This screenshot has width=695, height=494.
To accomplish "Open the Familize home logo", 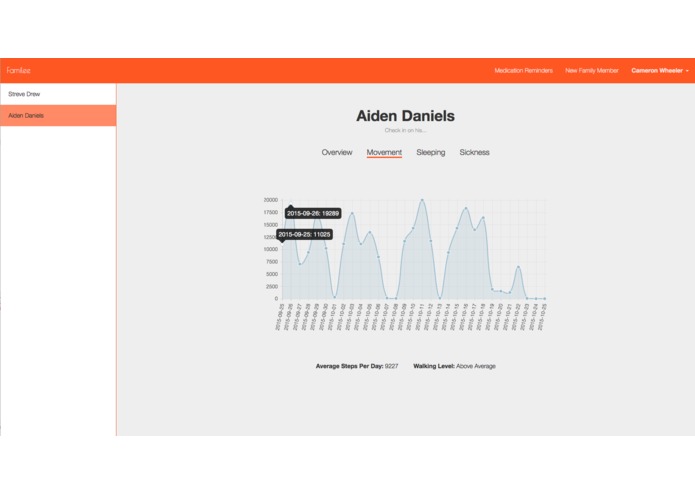I will 18,70.
